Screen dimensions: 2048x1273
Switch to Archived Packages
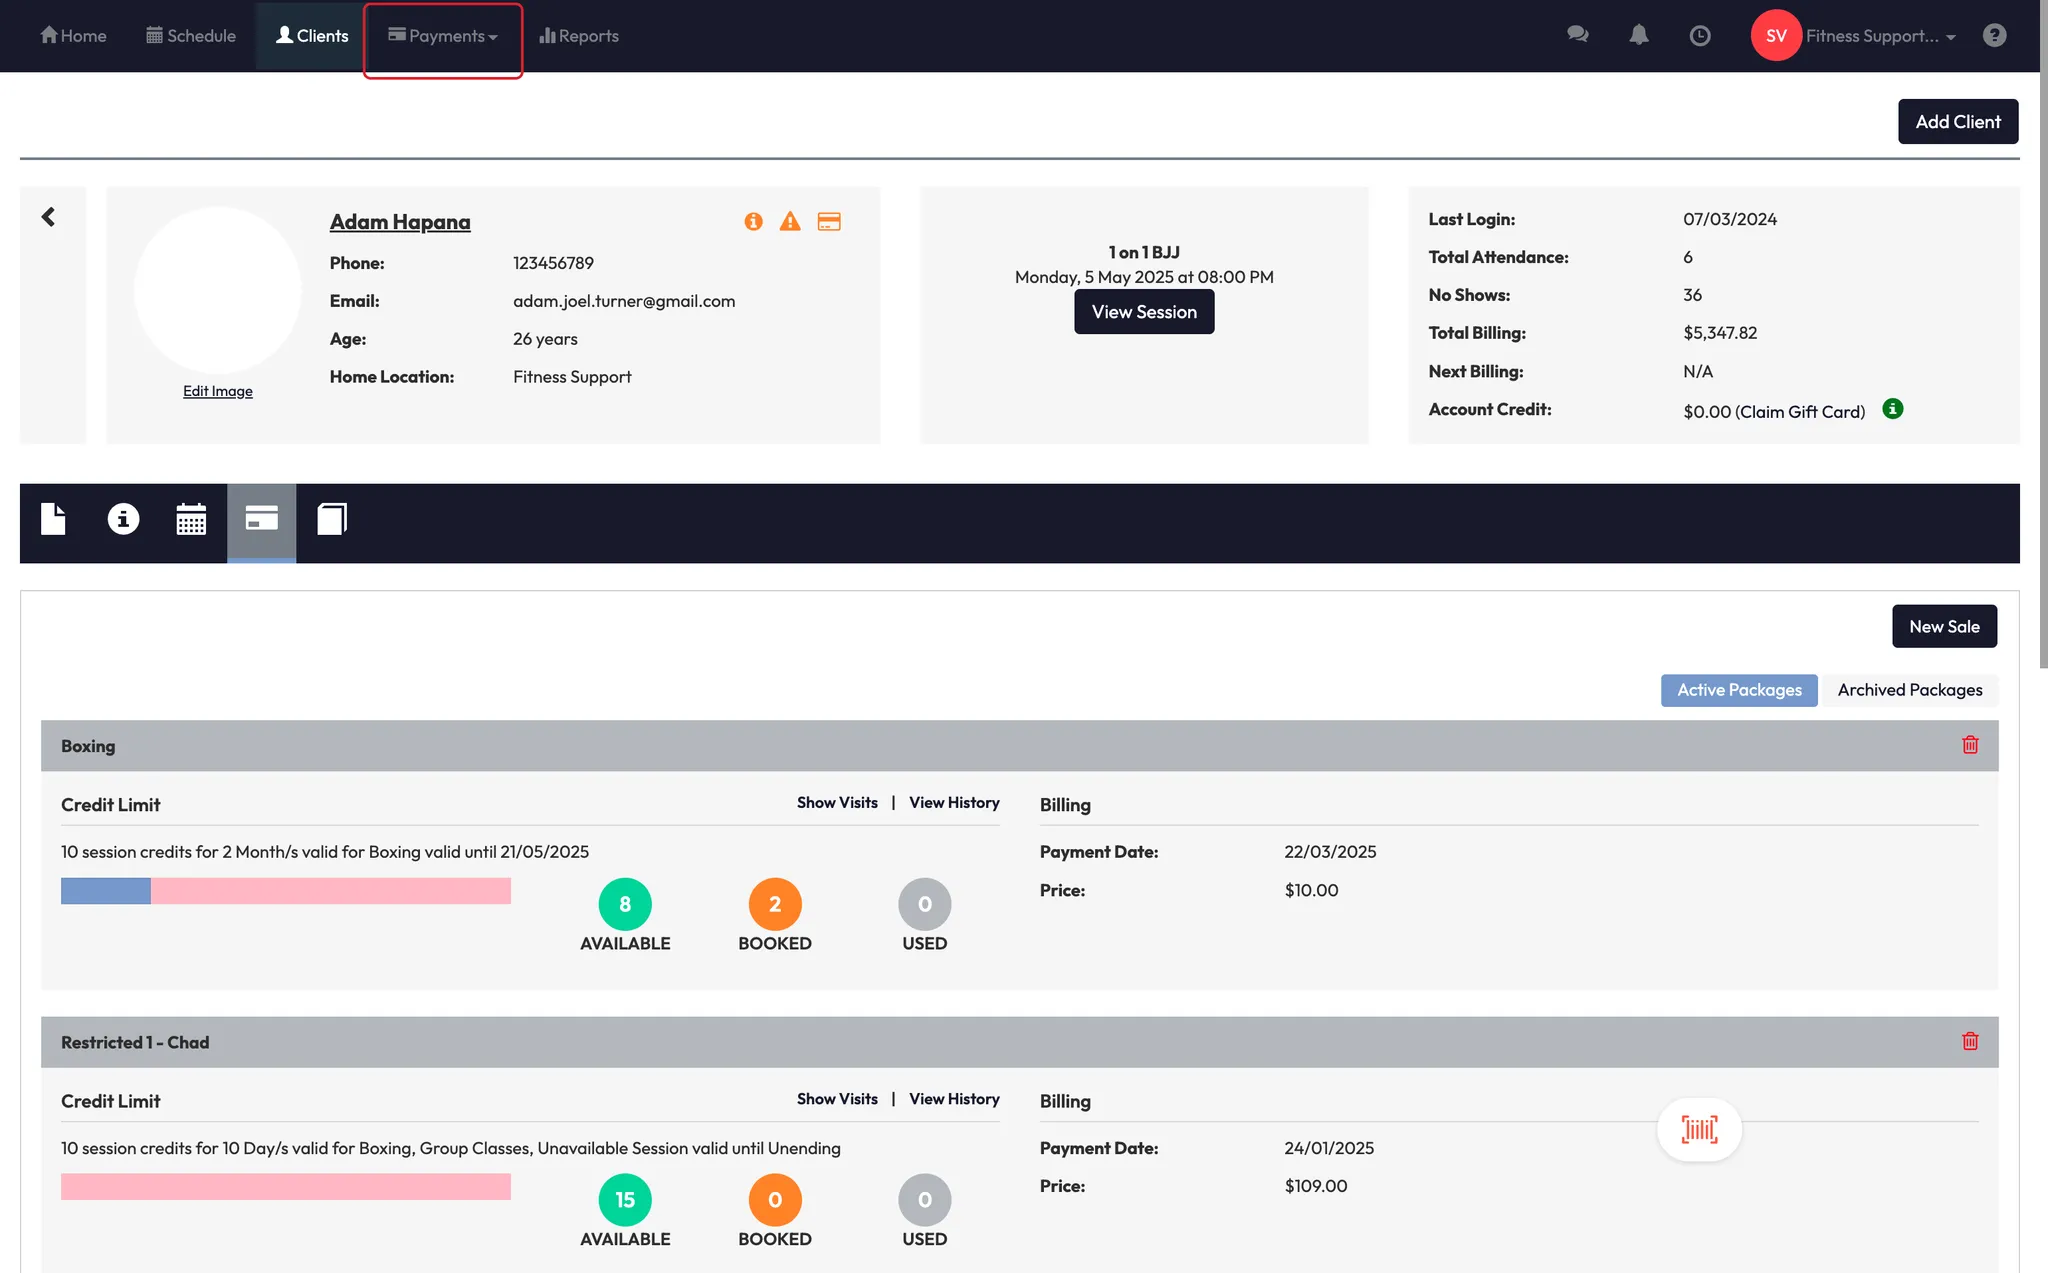coord(1909,690)
